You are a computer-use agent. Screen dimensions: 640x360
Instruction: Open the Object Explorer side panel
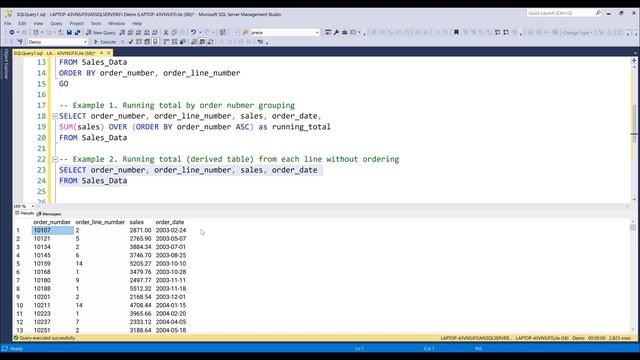pyautogui.click(x=6, y=64)
